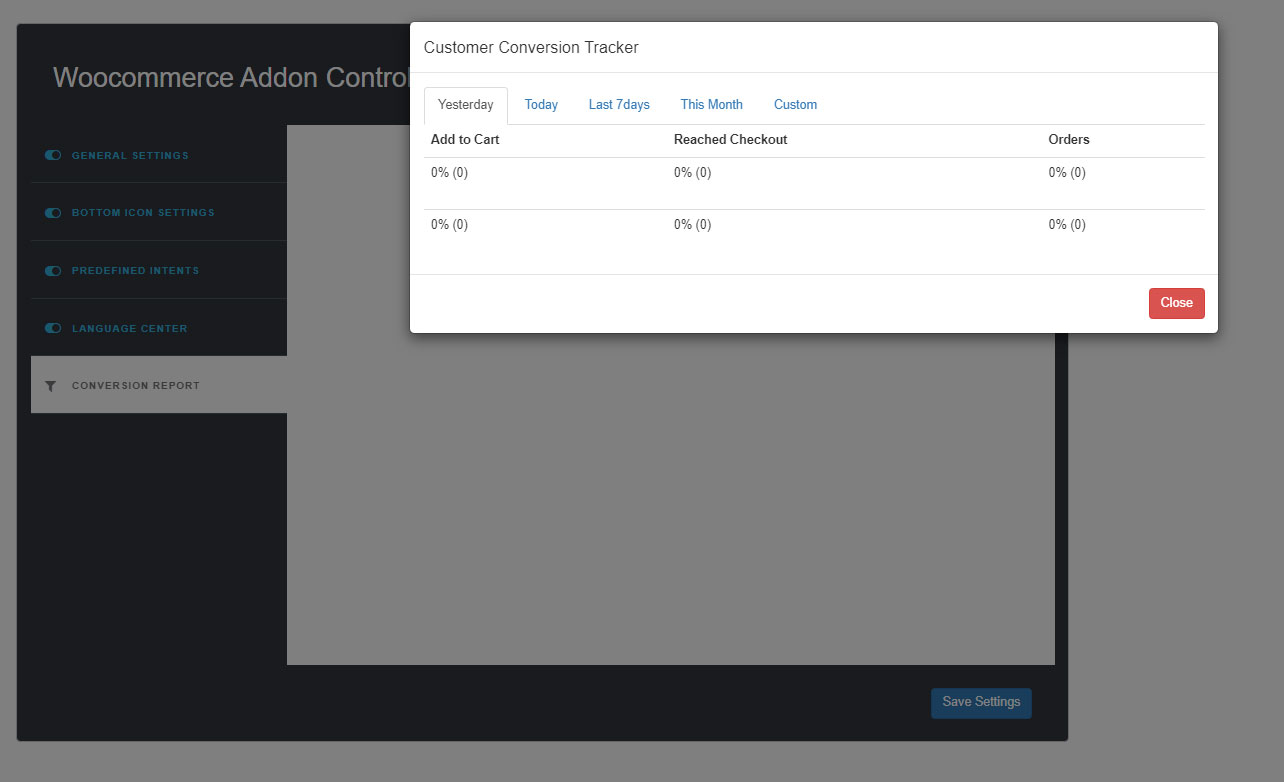Click the Conversion Report funnel icon
Image resolution: width=1284 pixels, height=782 pixels.
(x=51, y=386)
